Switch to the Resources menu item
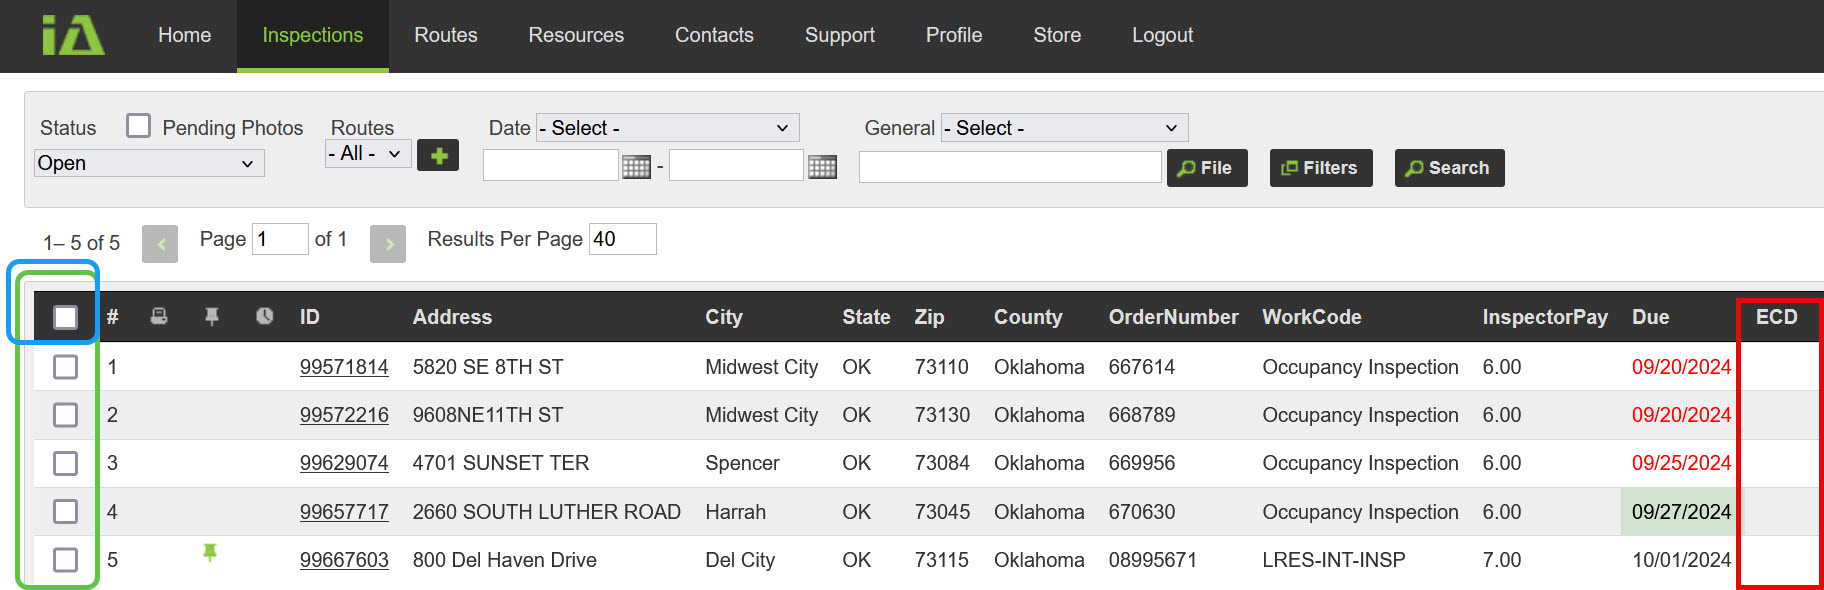This screenshot has height=590, width=1824. coord(576,35)
